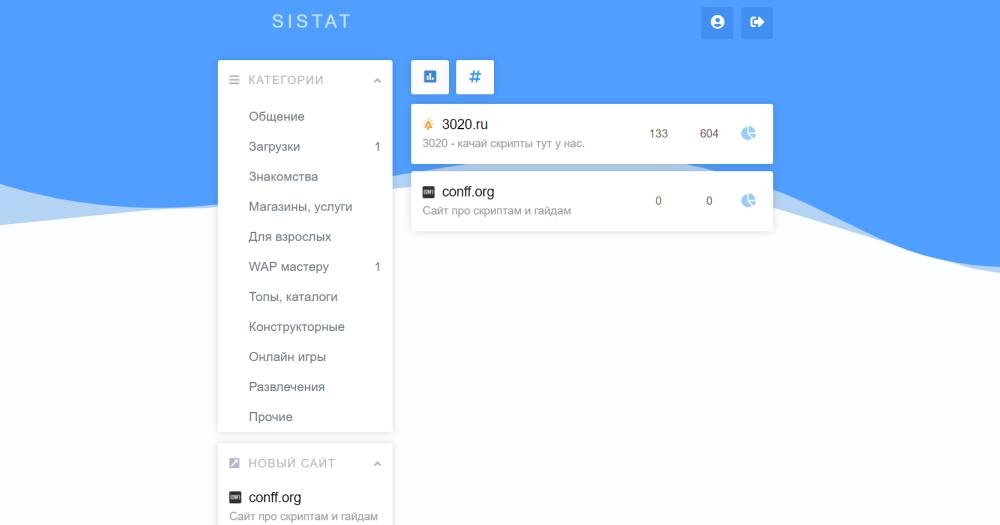The height and width of the screenshot is (525, 1000).
Task: Click the SISTAT logo title
Action: click(311, 21)
